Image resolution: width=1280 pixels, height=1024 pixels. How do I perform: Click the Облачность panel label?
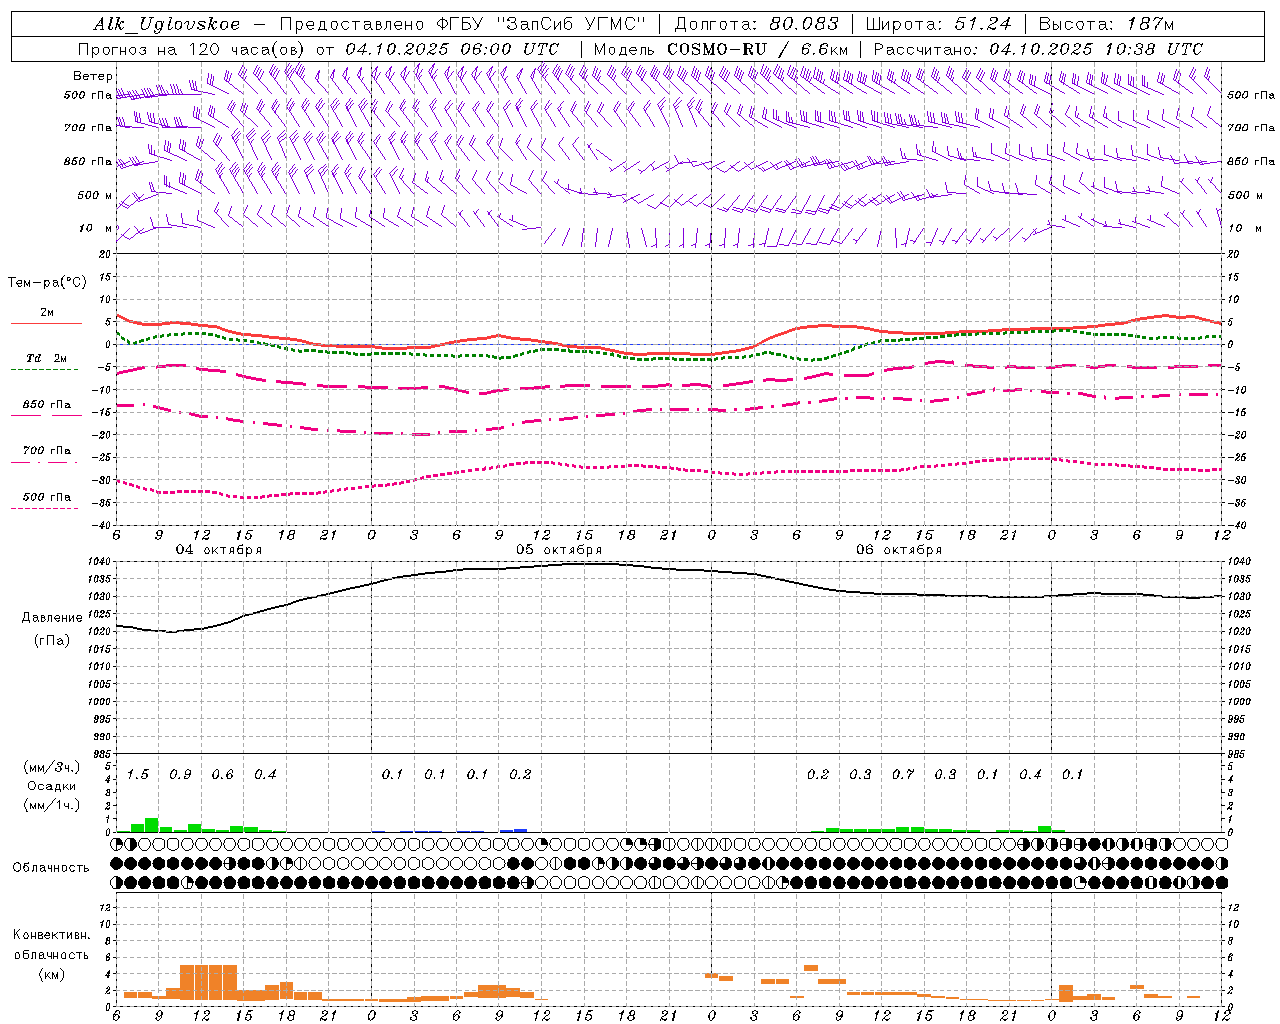pyautogui.click(x=50, y=868)
